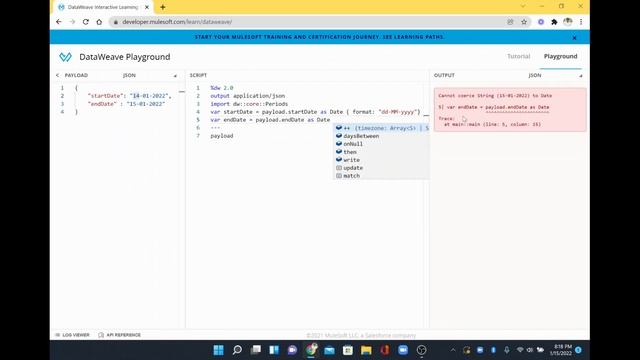Viewport: 640px width, 360px height.
Task: Open the Windows Start menu
Action: pyautogui.click(x=218, y=350)
